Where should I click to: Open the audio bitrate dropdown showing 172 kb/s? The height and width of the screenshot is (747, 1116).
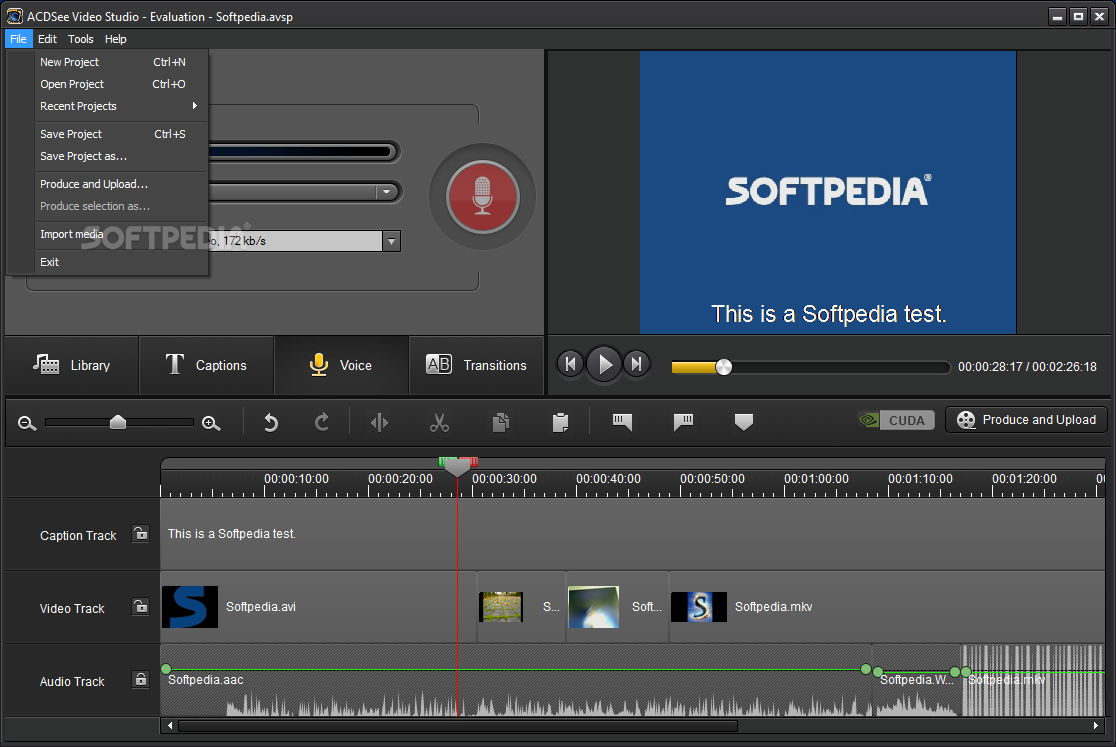point(391,241)
